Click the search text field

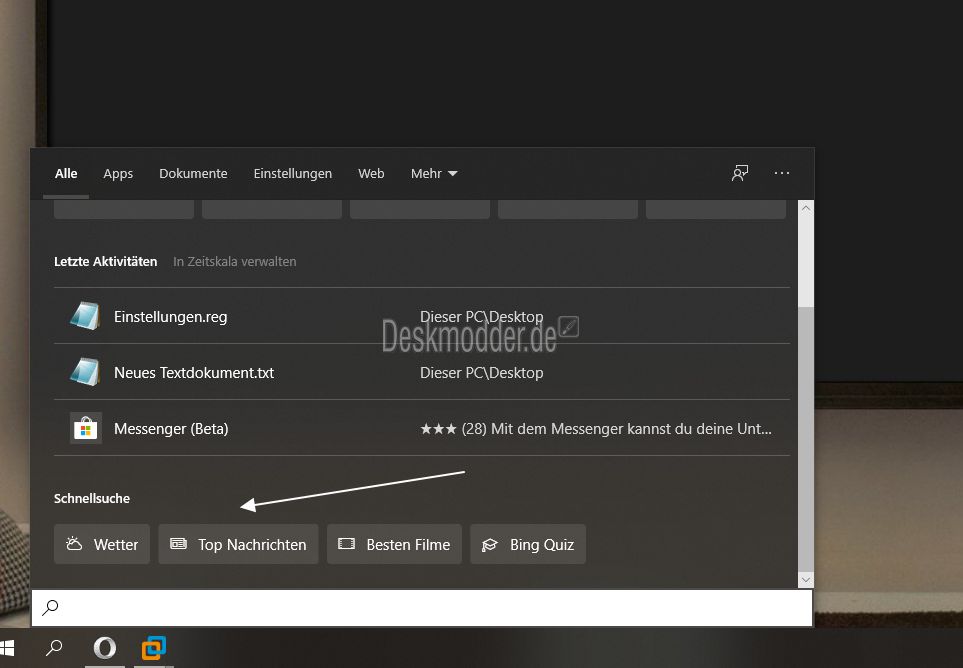422,608
